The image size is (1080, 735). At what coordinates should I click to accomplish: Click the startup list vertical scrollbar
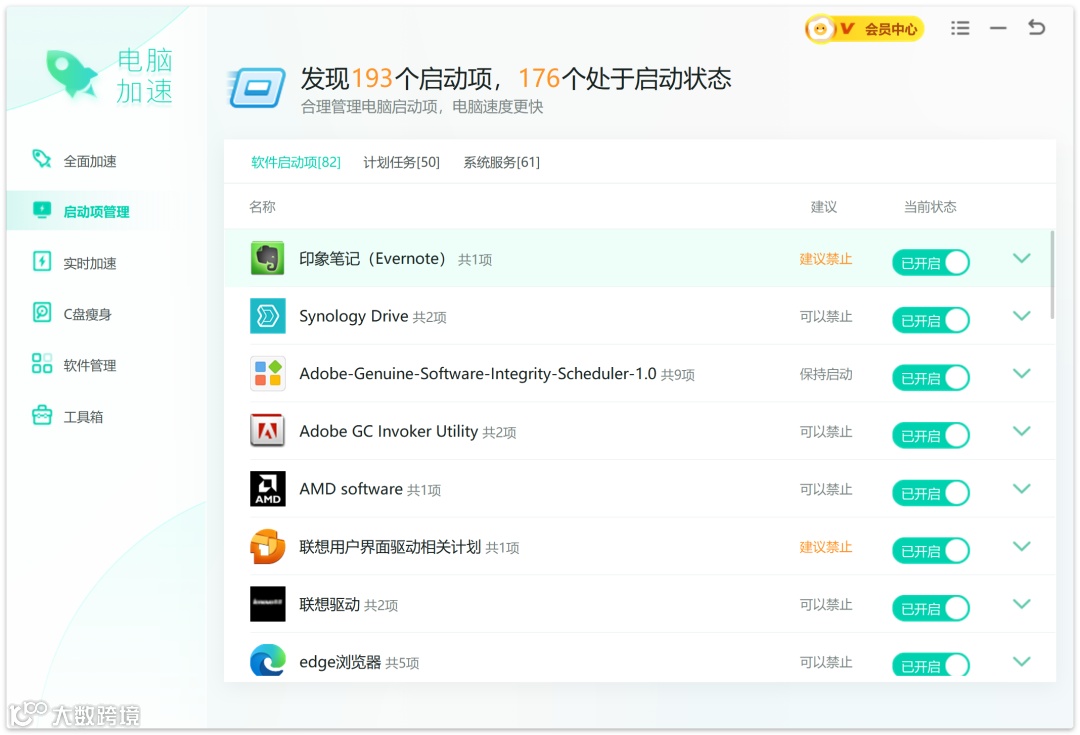pos(1052,275)
